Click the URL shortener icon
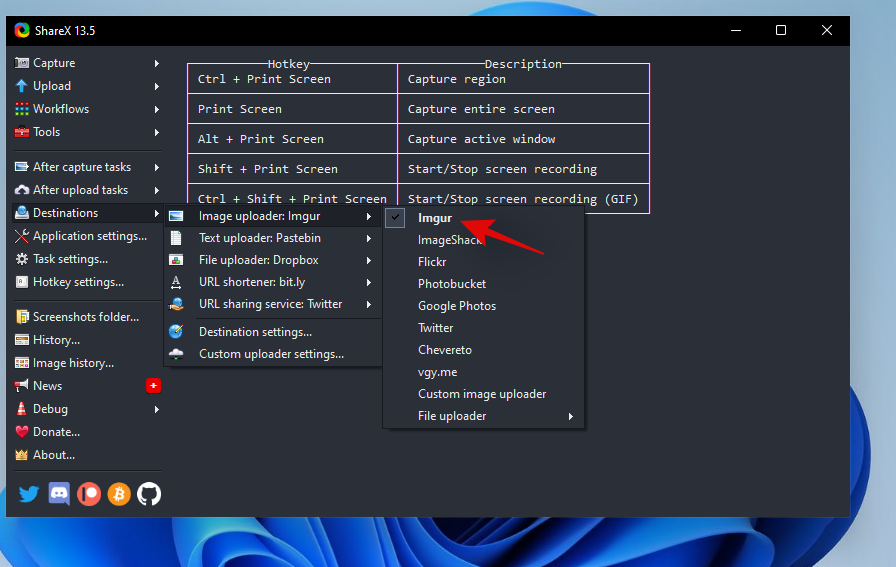Viewport: 896px width, 567px height. (x=176, y=282)
